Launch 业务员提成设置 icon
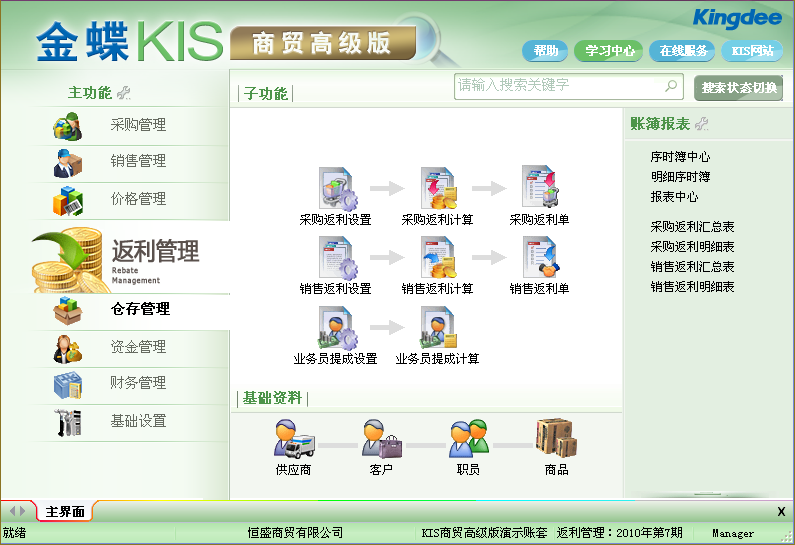Viewport: 795px width, 545px height. [x=336, y=328]
